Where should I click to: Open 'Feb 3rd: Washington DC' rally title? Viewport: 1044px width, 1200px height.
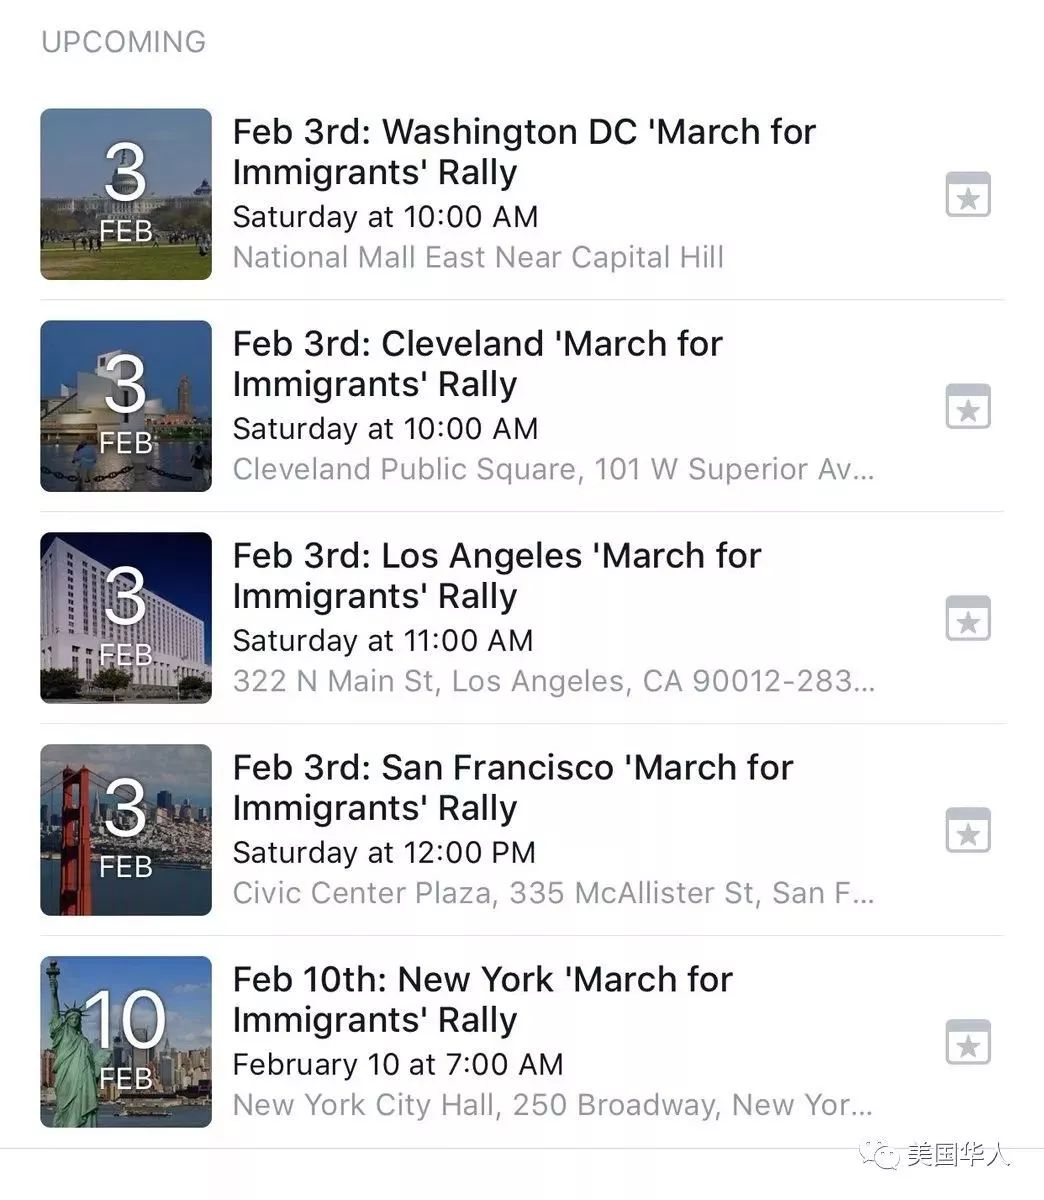click(524, 152)
